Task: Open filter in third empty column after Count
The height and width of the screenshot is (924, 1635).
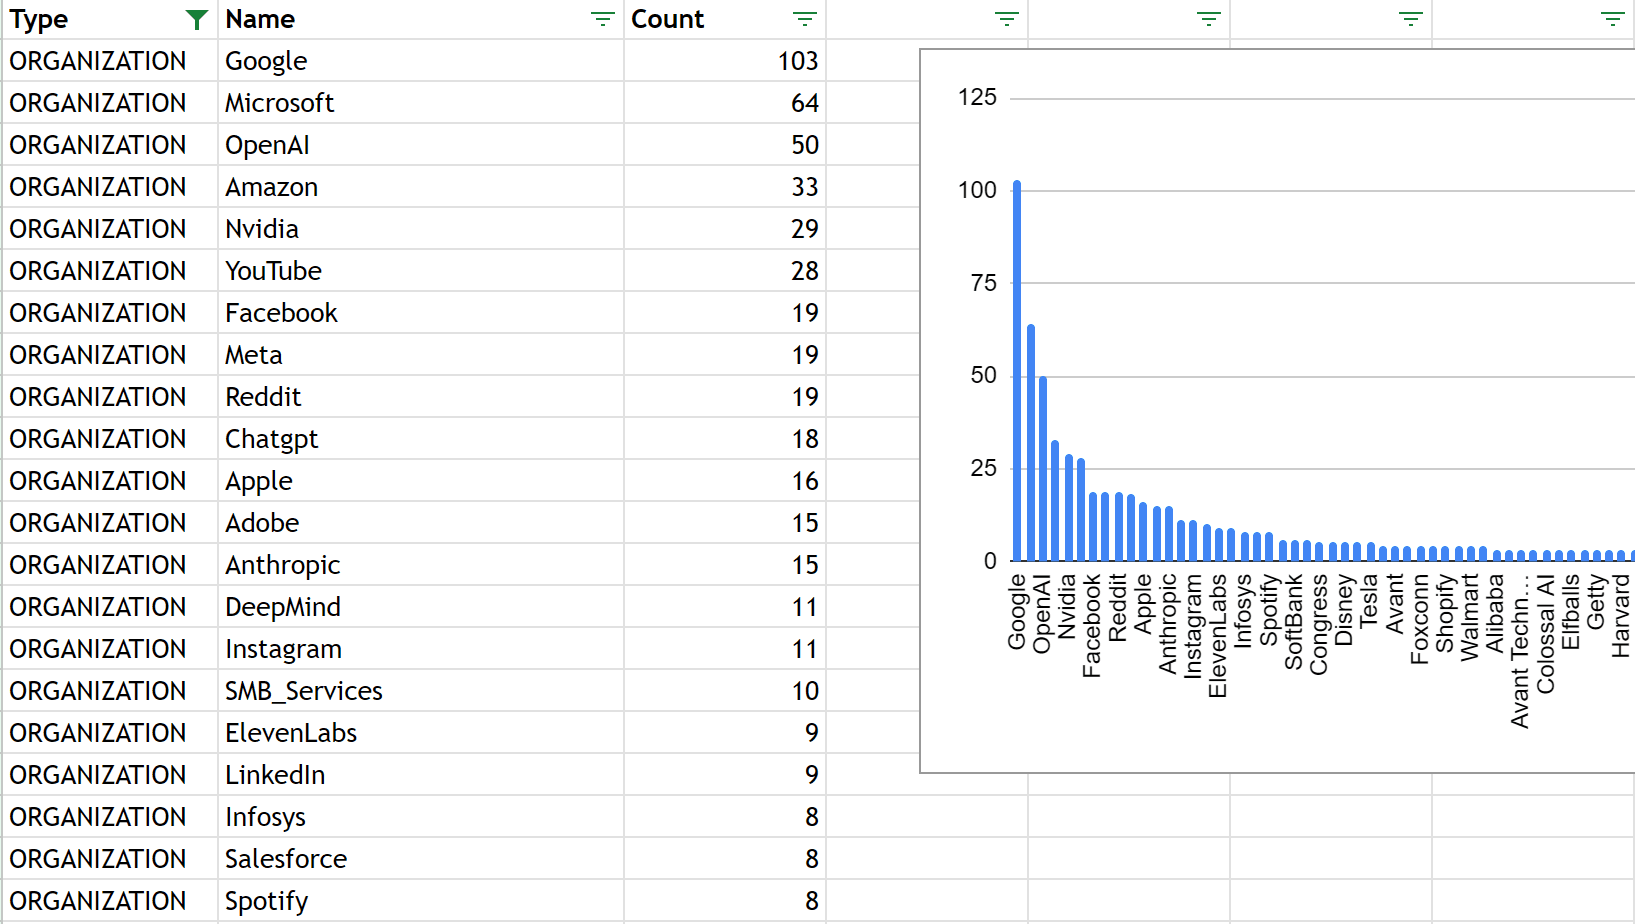Action: [x=1410, y=19]
